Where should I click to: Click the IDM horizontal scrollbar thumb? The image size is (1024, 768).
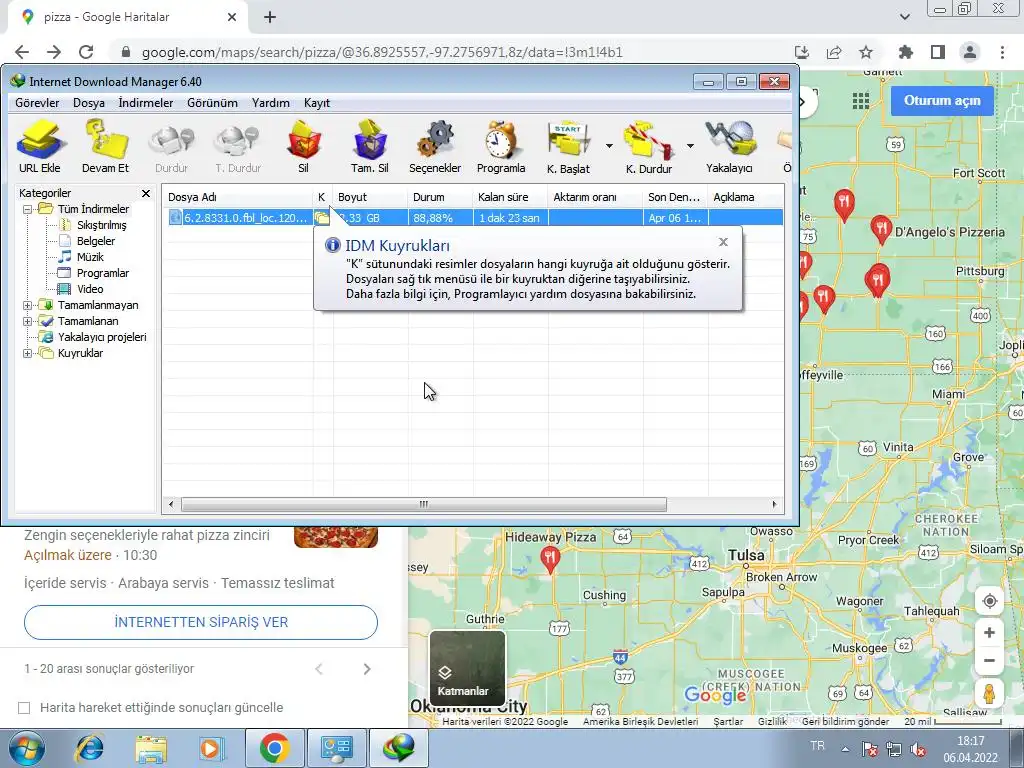coord(424,505)
